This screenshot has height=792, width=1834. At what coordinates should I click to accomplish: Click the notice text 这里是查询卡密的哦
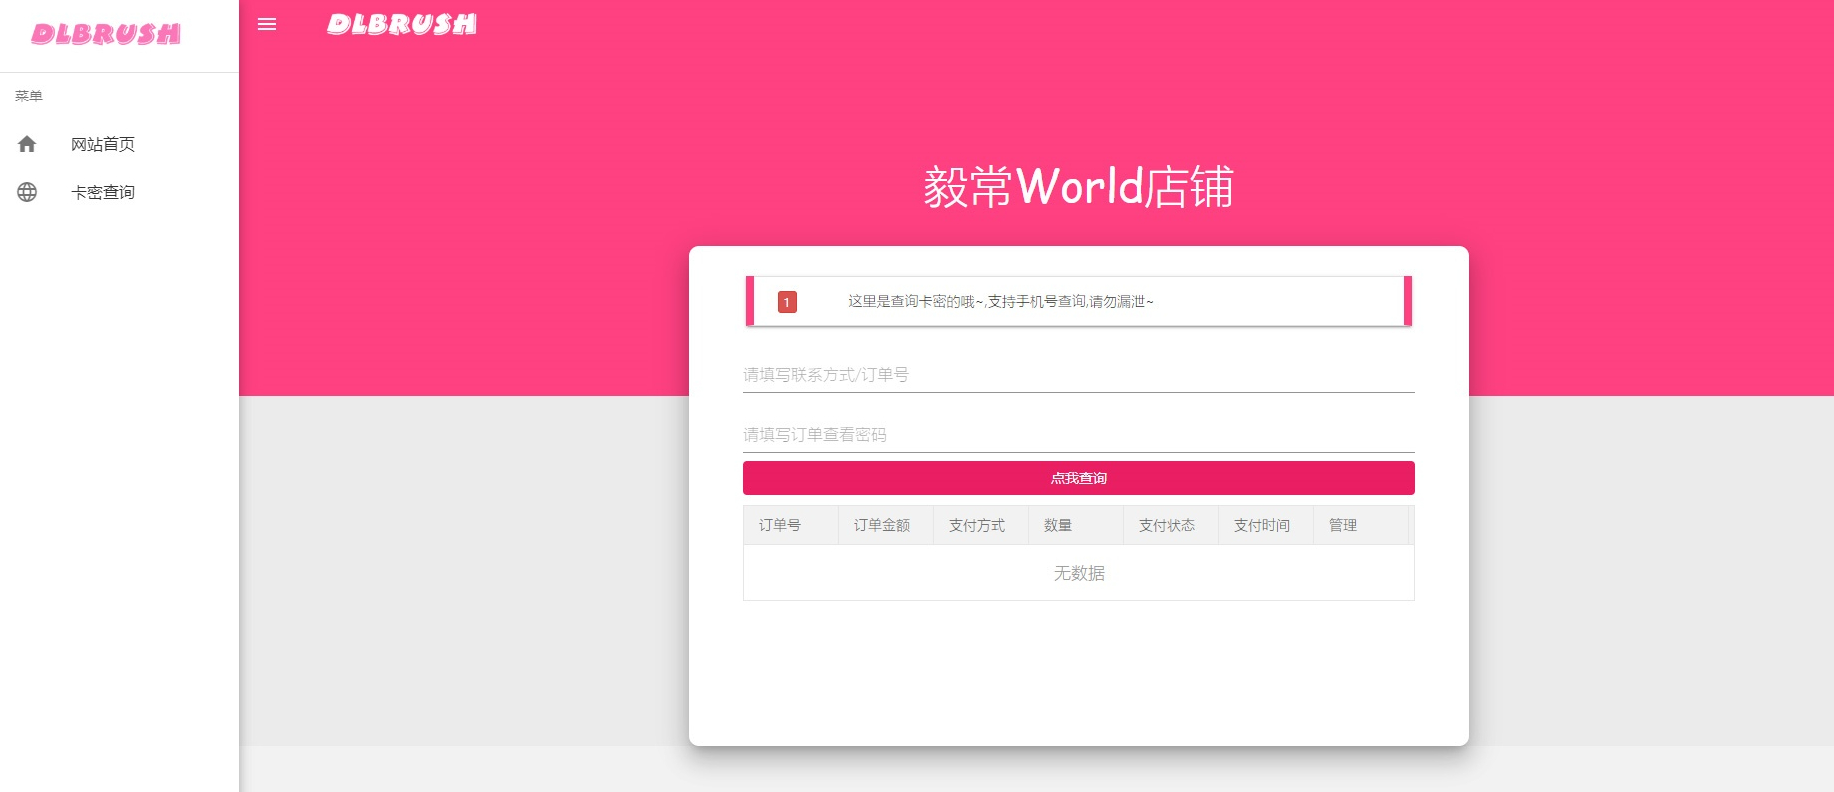1001,301
